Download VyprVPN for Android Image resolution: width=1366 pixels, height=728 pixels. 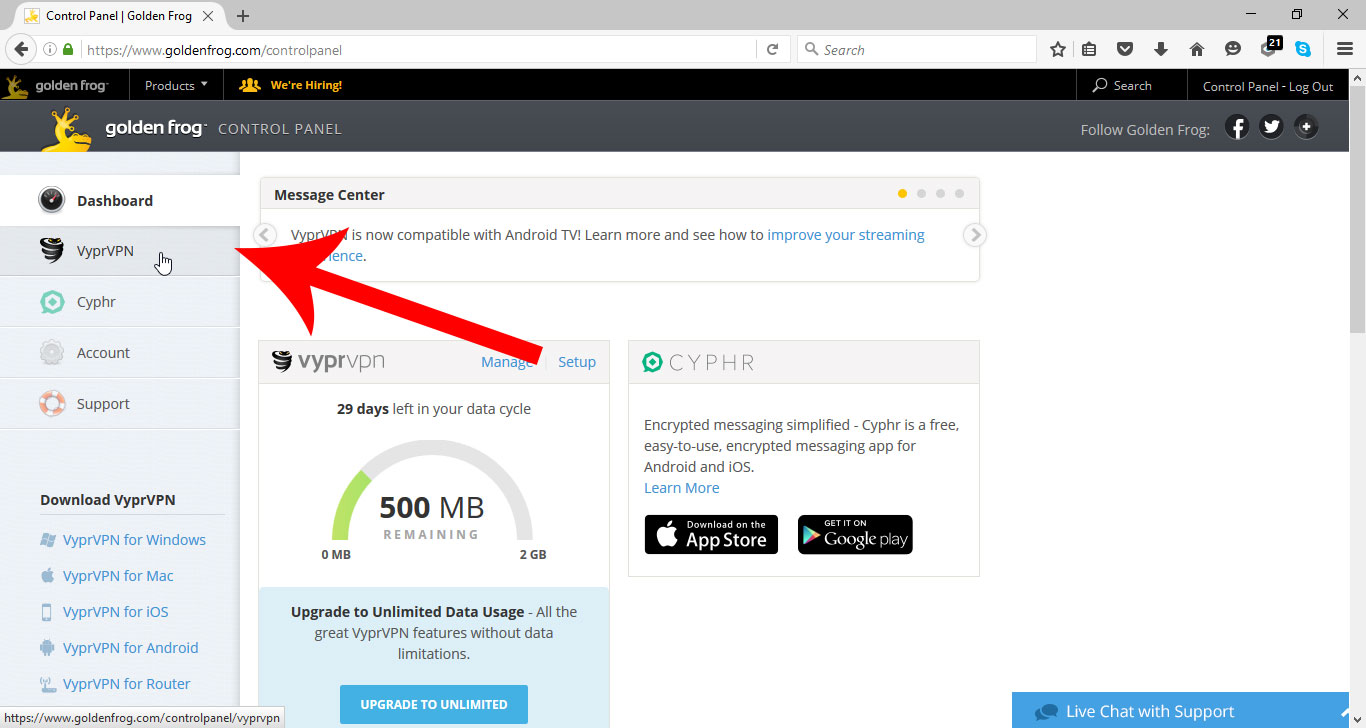(130, 648)
